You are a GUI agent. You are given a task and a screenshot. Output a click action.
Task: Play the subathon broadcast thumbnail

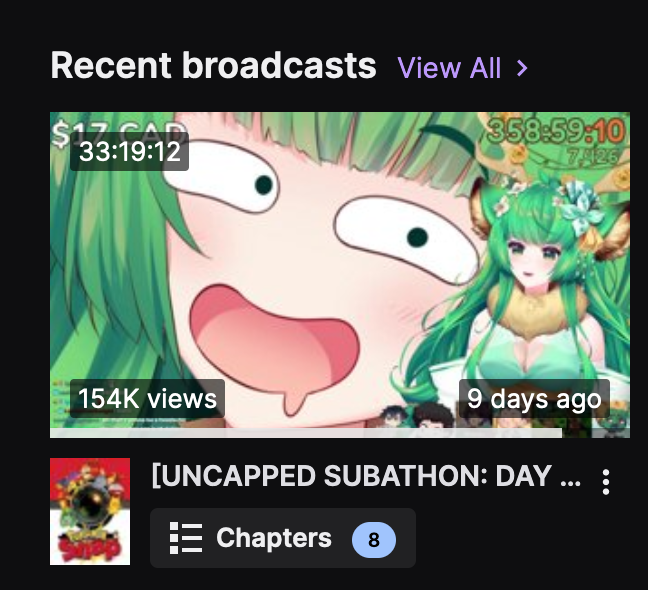coord(340,275)
